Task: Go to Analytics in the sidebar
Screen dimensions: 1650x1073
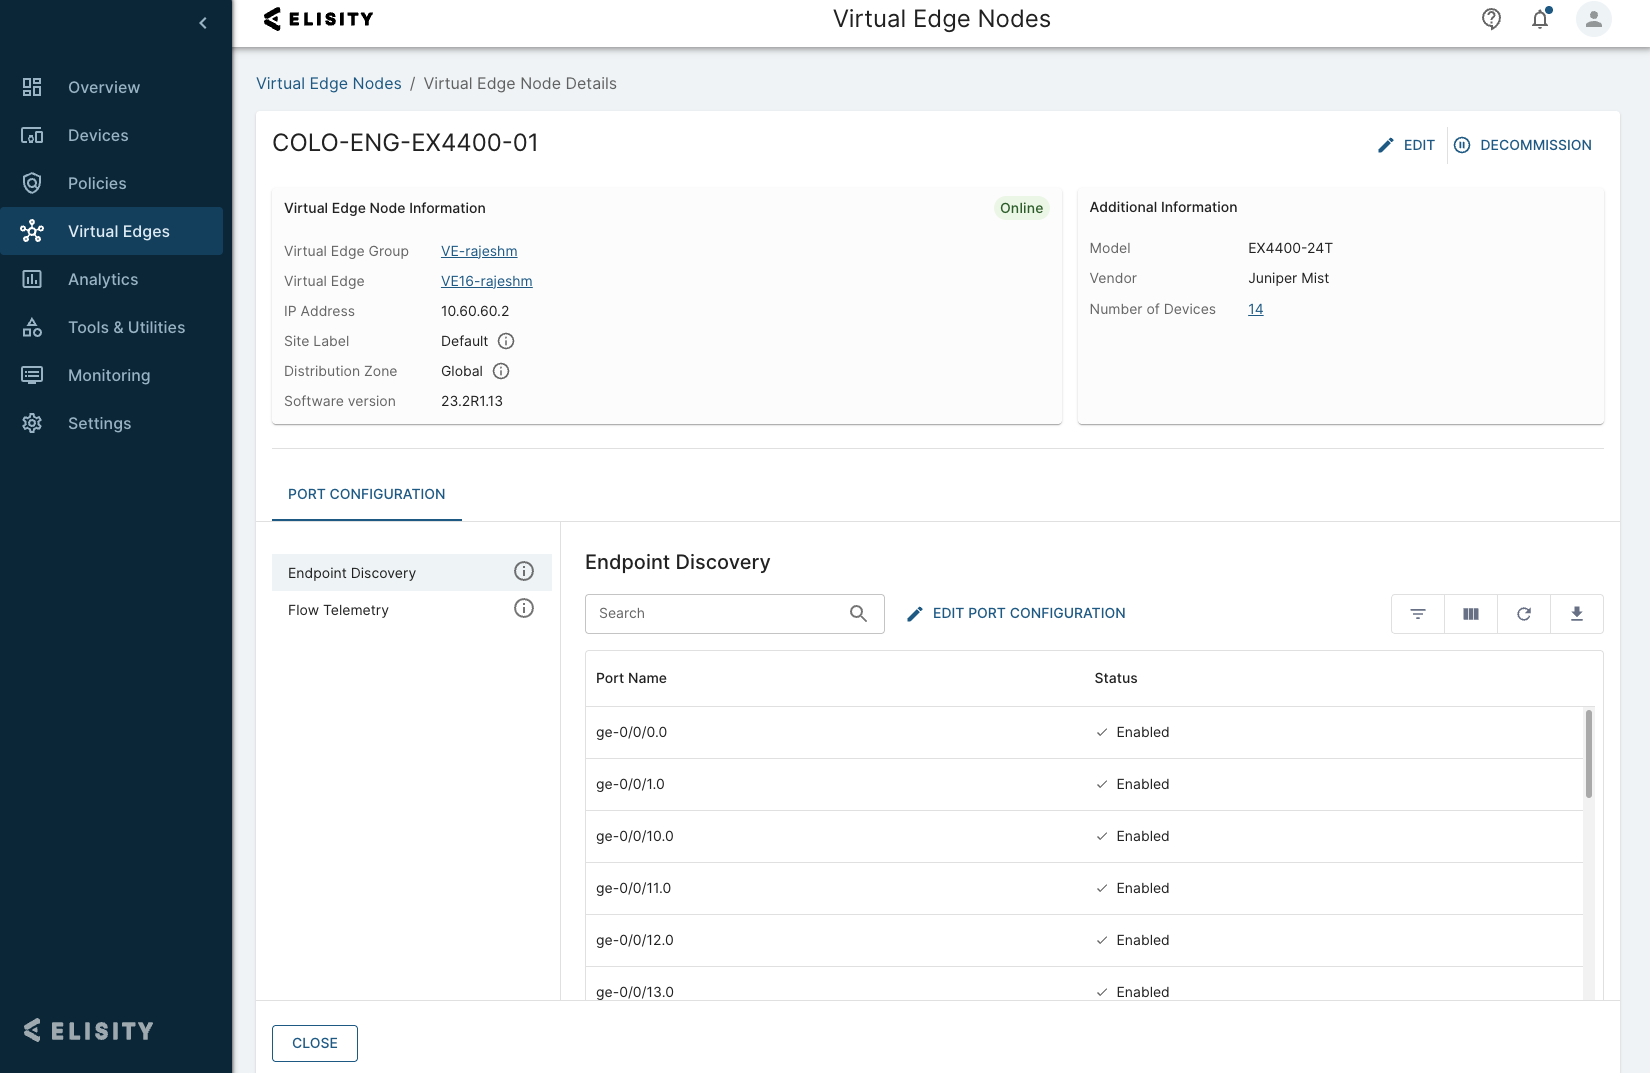Action: coord(103,279)
